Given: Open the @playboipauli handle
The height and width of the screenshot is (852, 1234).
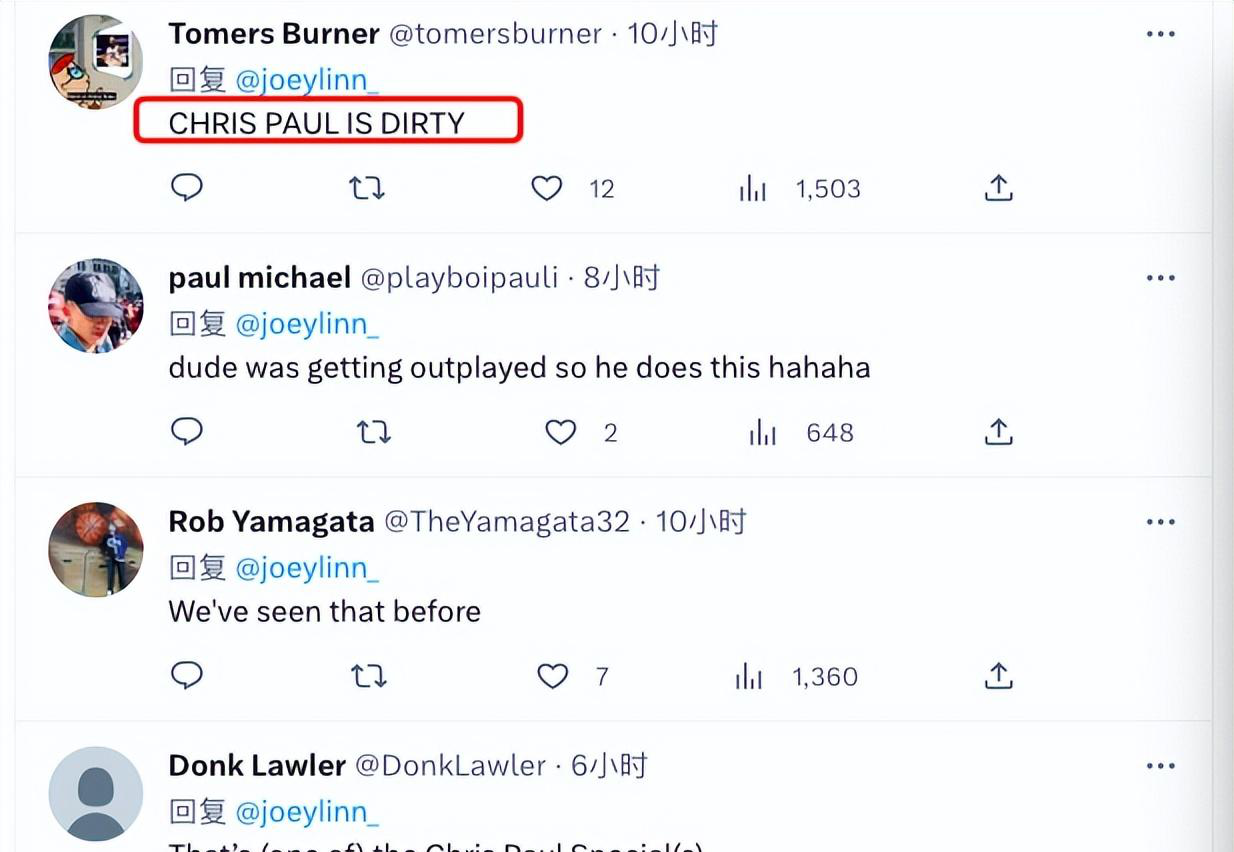Looking at the screenshot, I should click(x=459, y=278).
